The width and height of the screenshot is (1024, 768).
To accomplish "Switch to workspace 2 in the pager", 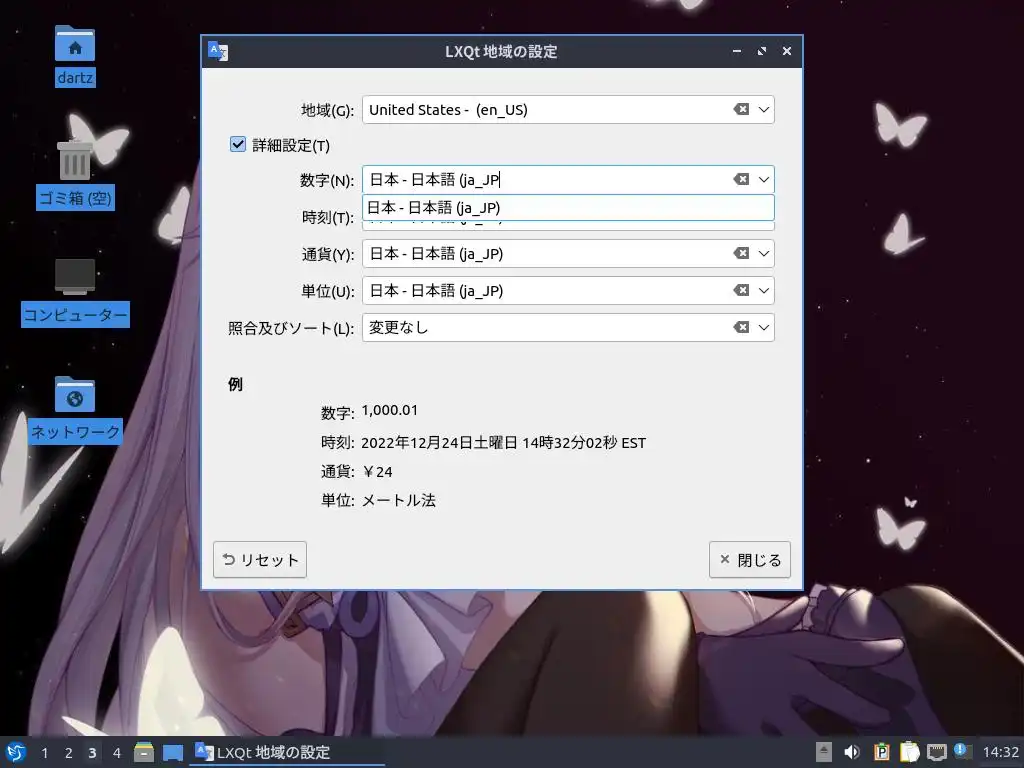I will tap(69, 753).
